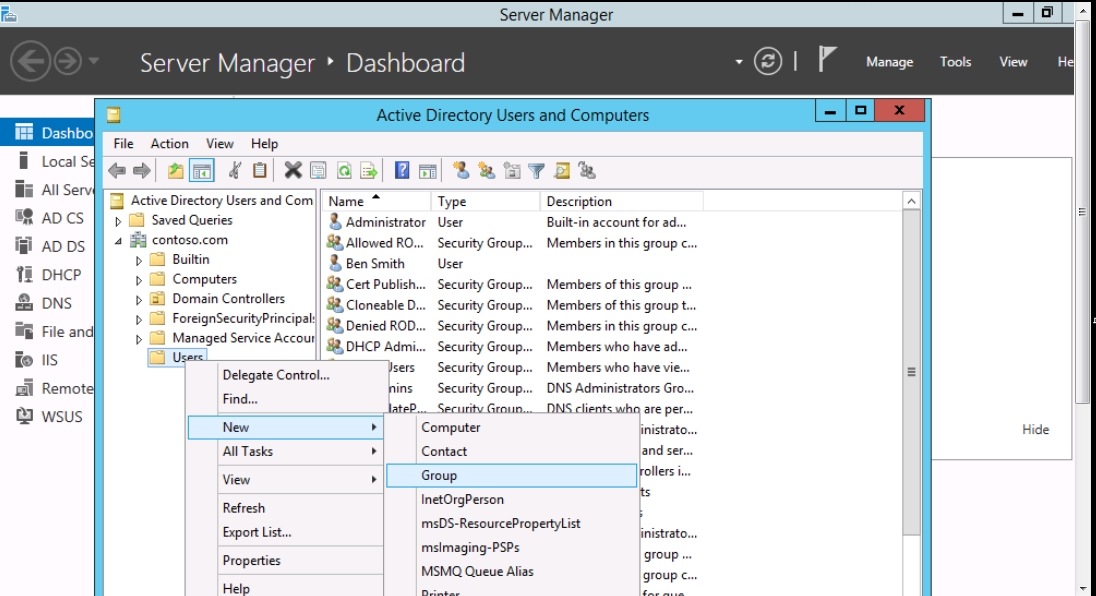Sort list by Description column header
Screen dimensions: 1096x596
[x=621, y=201]
